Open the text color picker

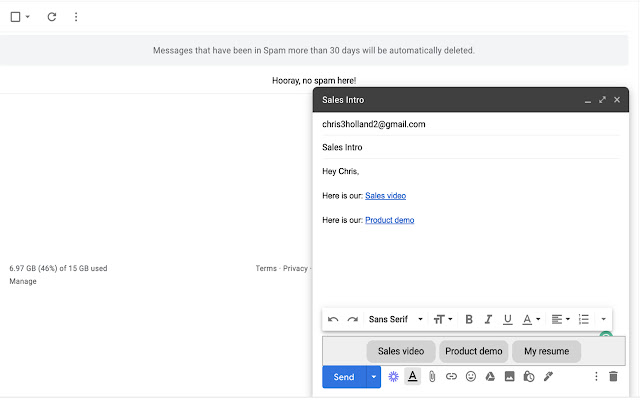[x=531, y=319]
